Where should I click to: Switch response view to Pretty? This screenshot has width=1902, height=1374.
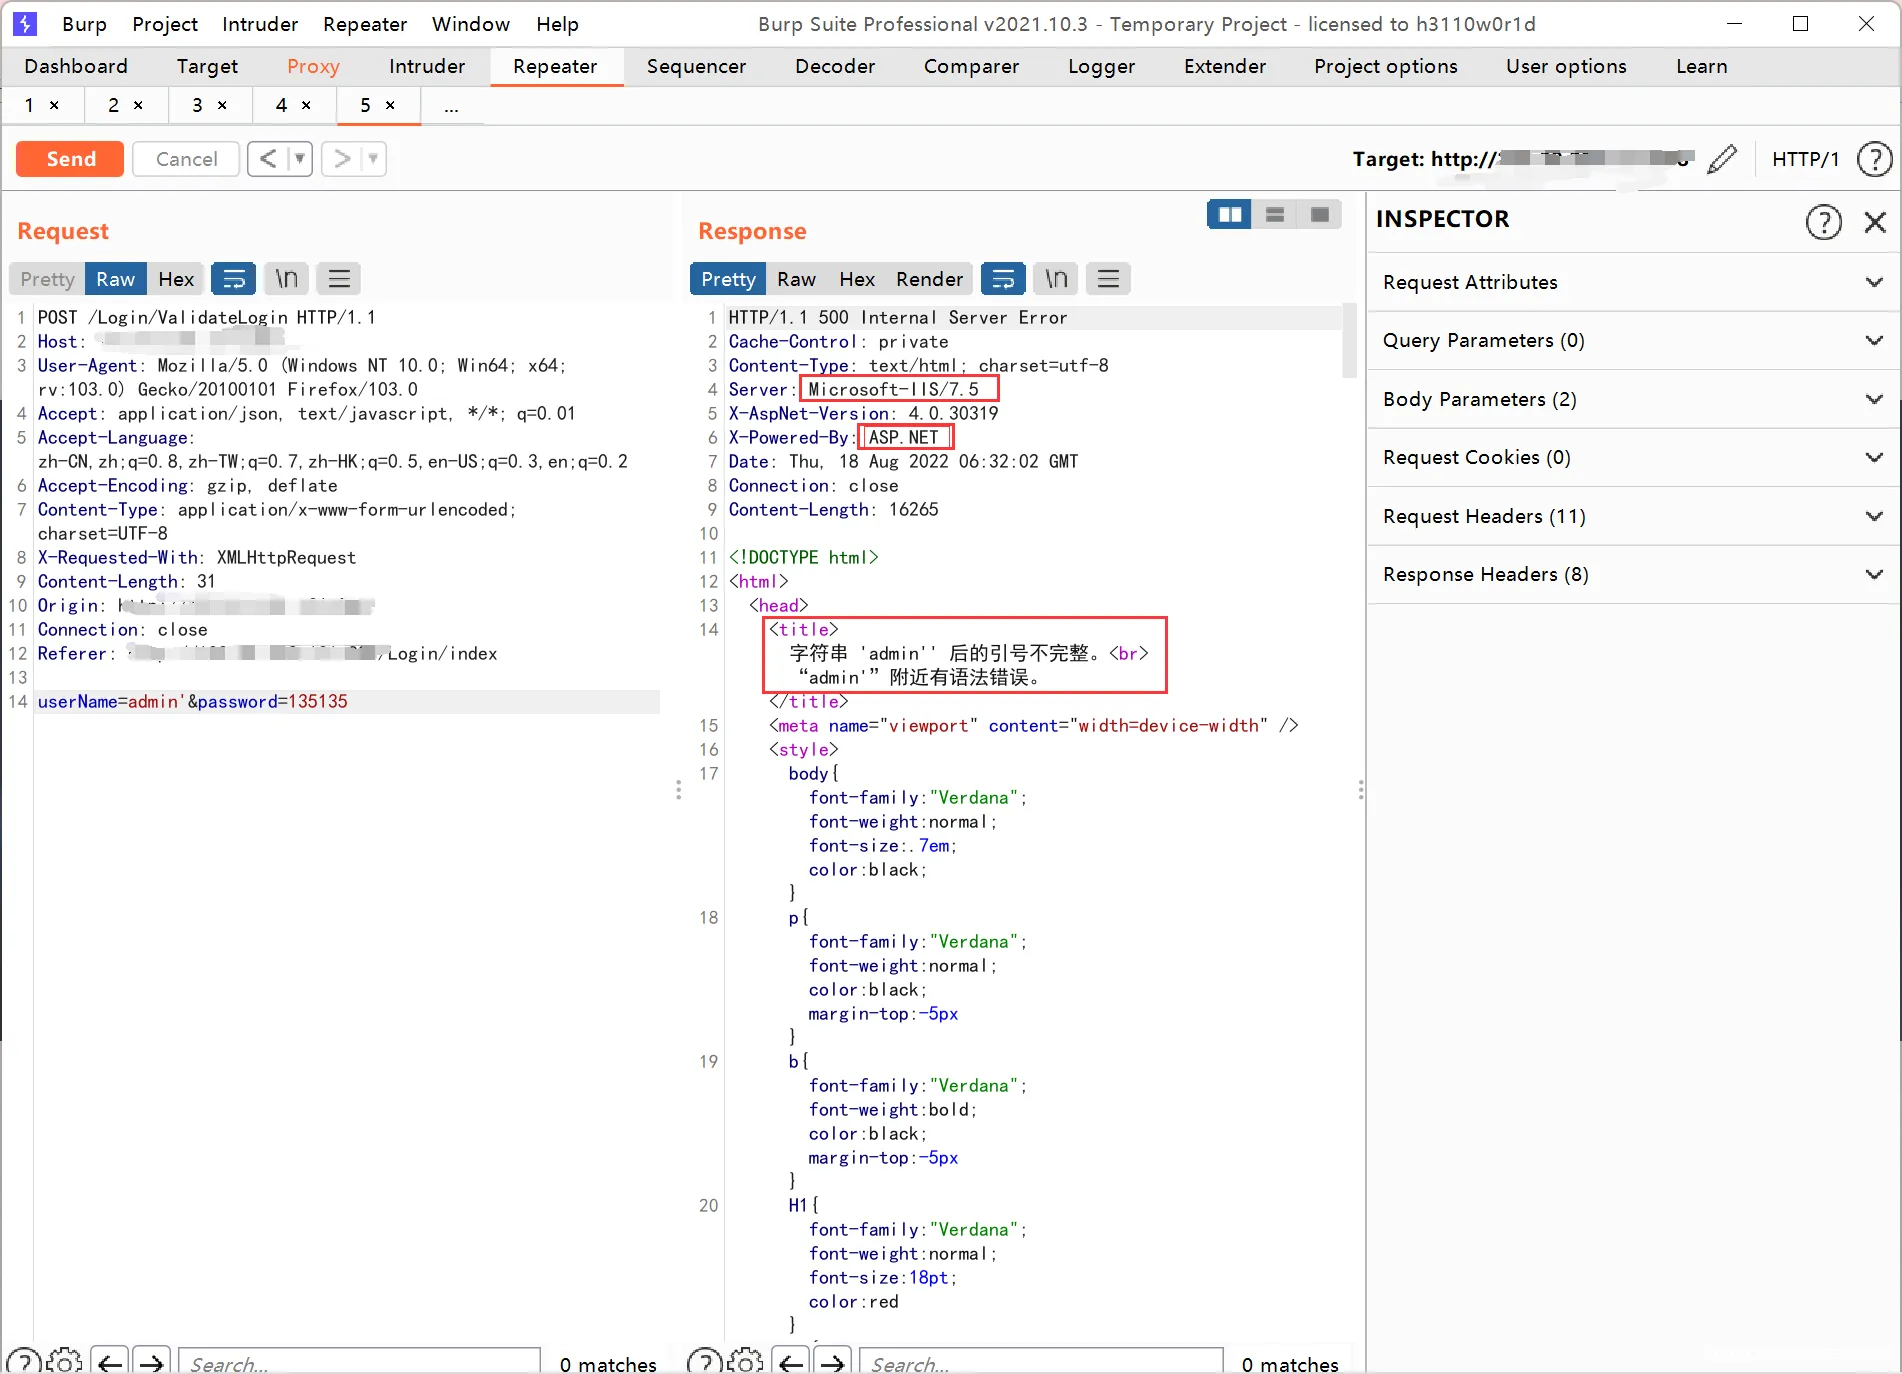tap(728, 279)
